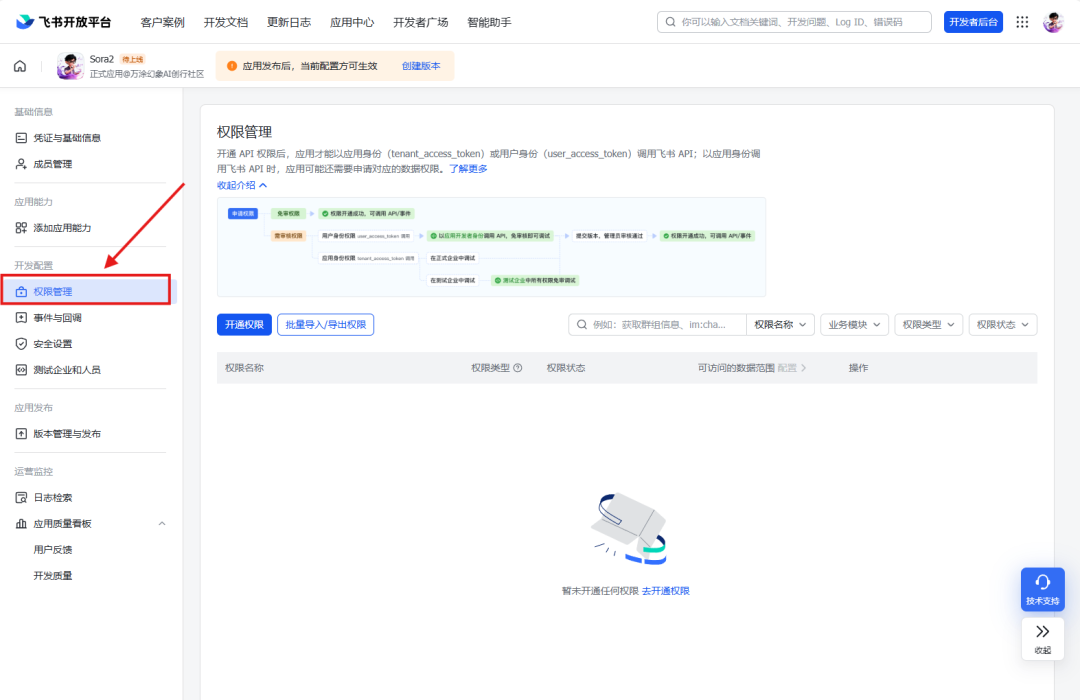Open 客户案例 in top navigation
This screenshot has width=1080, height=700.
163,22
